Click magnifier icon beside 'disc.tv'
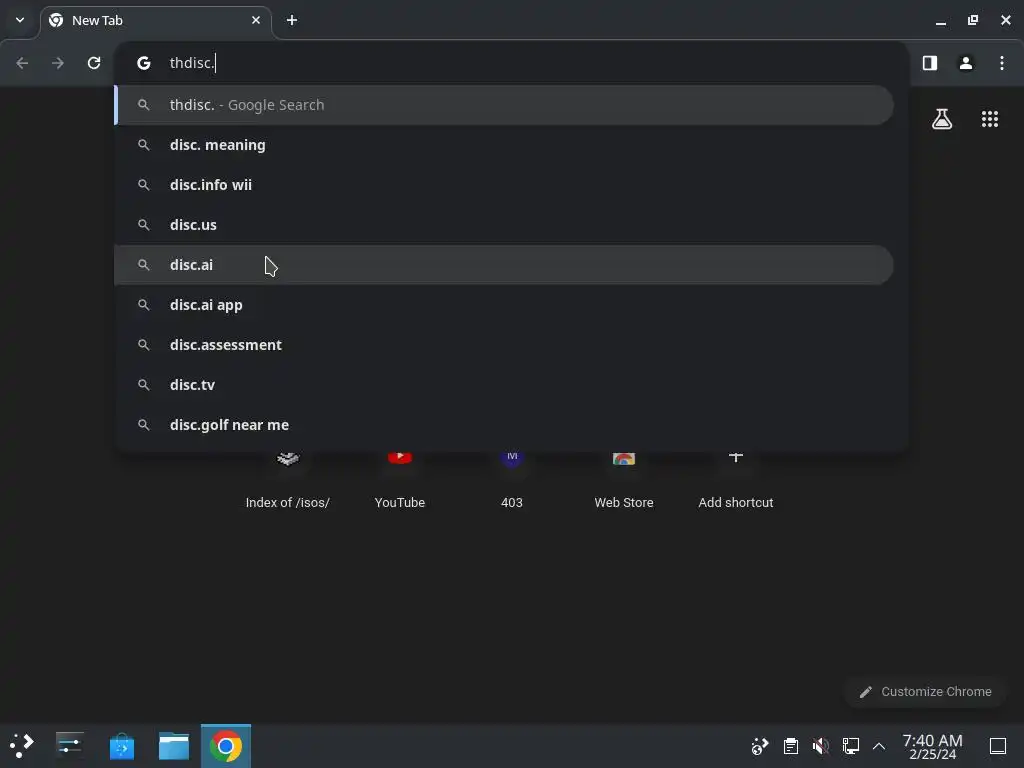Image resolution: width=1024 pixels, height=768 pixels. pos(144,385)
